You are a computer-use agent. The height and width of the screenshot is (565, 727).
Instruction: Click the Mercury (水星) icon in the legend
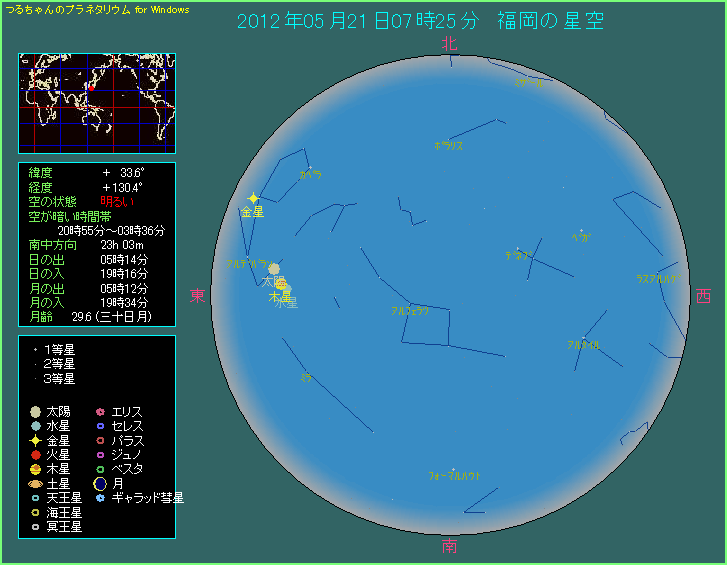click(x=35, y=426)
